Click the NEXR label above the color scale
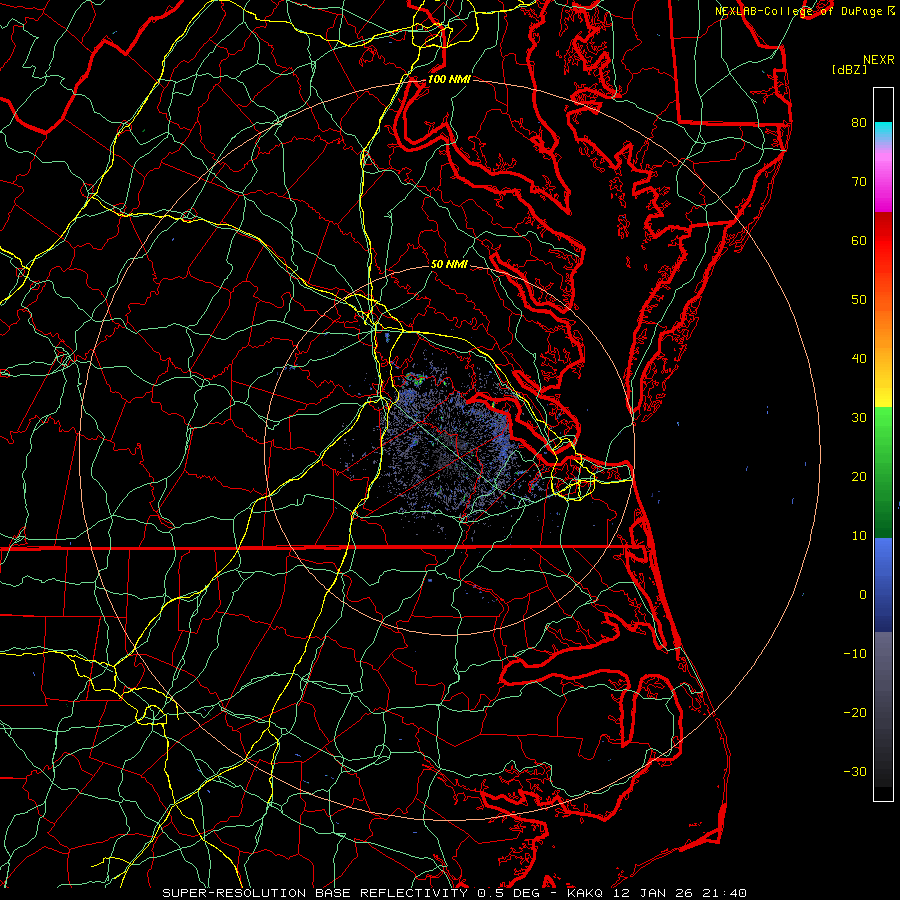The width and height of the screenshot is (900, 900). (877, 59)
